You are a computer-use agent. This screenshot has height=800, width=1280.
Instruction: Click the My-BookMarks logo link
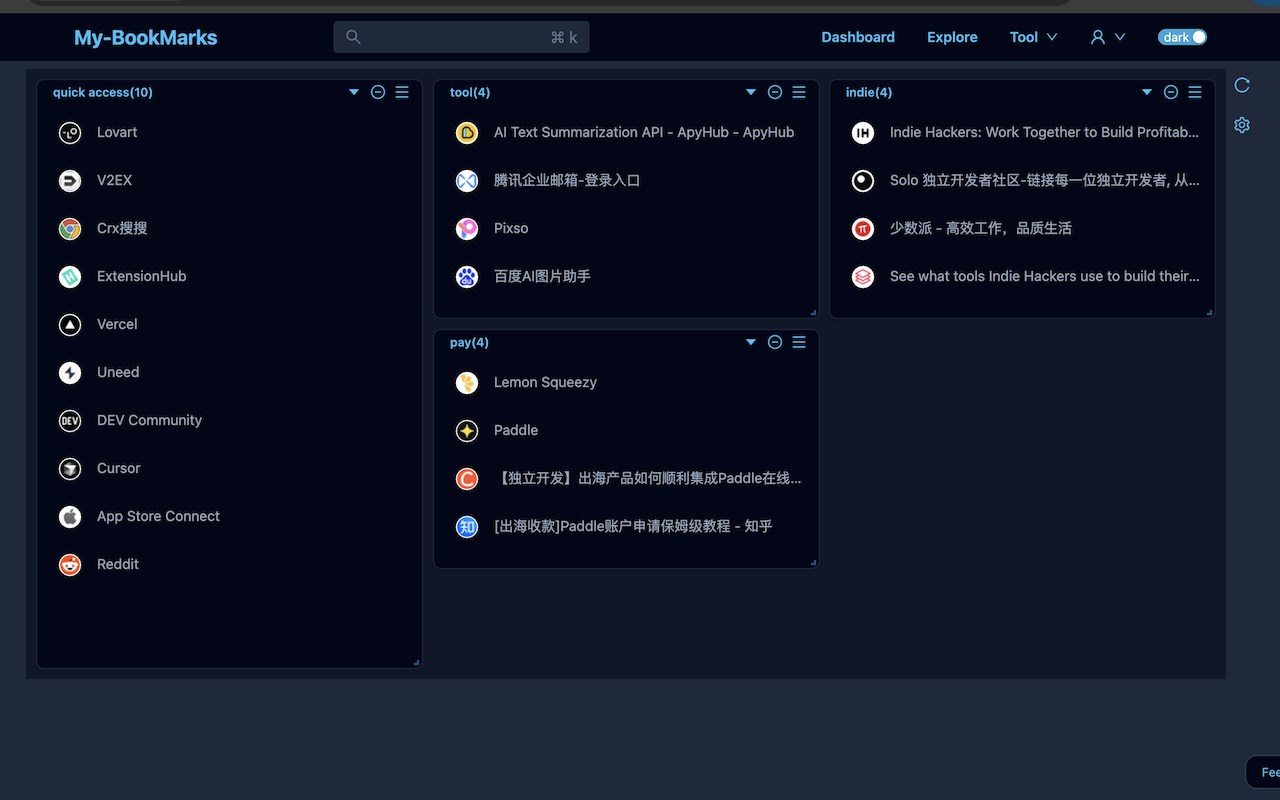(146, 38)
